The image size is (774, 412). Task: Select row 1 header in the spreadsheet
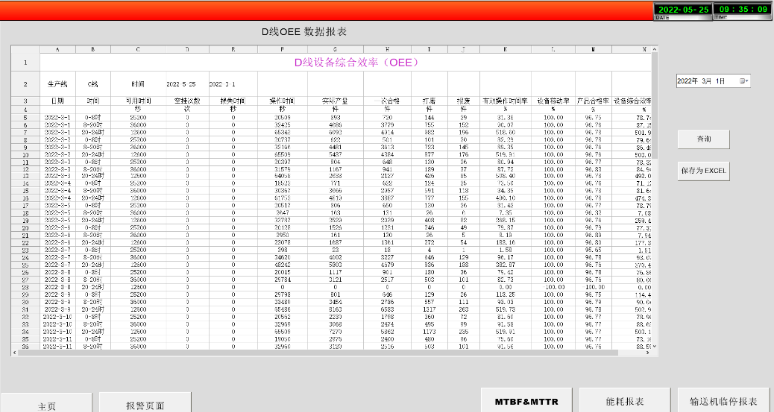(x=21, y=62)
